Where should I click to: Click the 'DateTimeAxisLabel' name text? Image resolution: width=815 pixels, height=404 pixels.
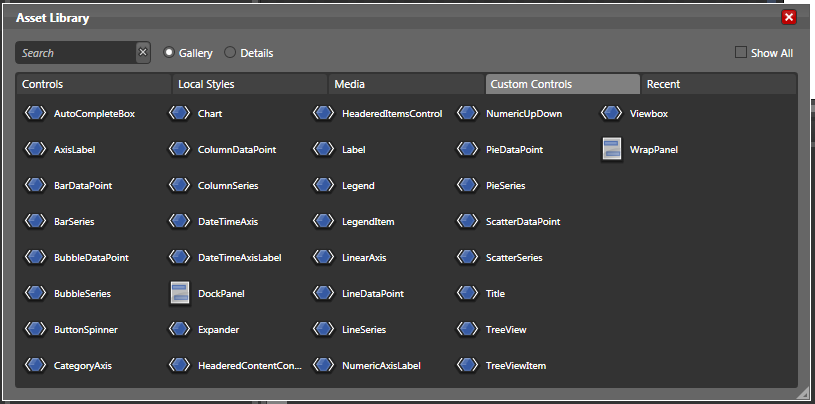pos(240,257)
